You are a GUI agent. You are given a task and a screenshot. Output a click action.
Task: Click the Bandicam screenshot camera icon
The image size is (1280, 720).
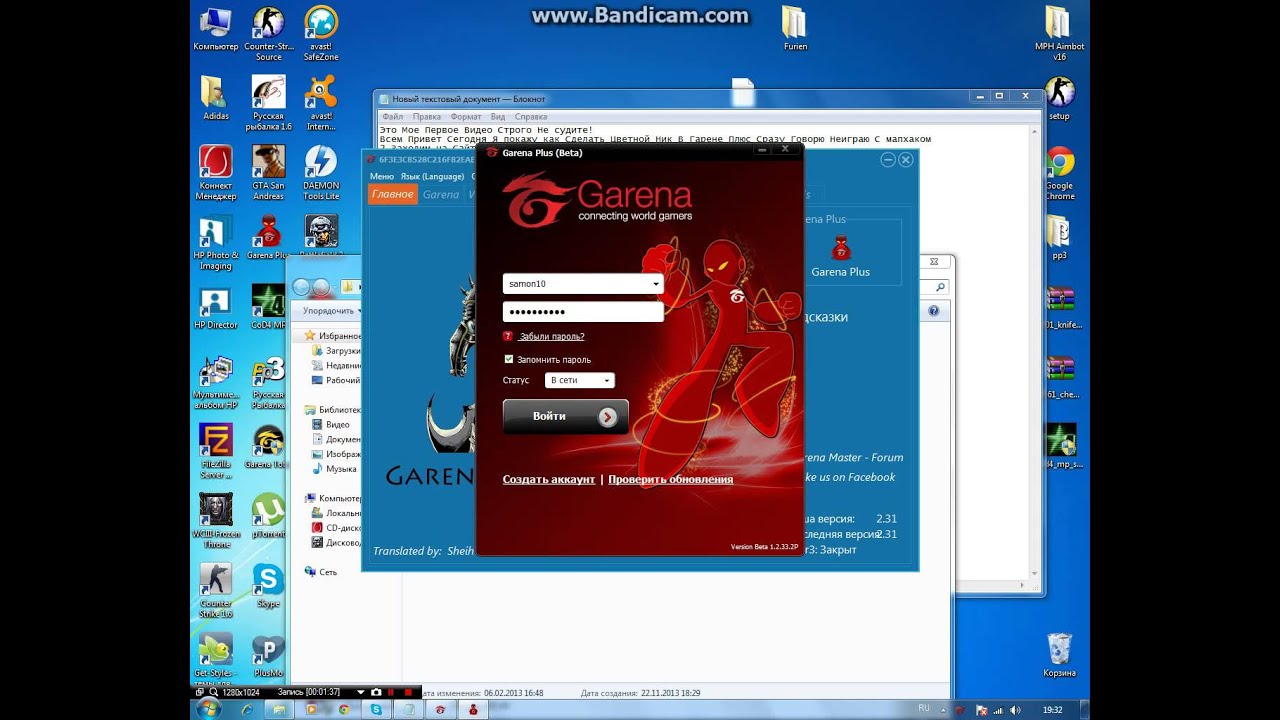pos(376,692)
